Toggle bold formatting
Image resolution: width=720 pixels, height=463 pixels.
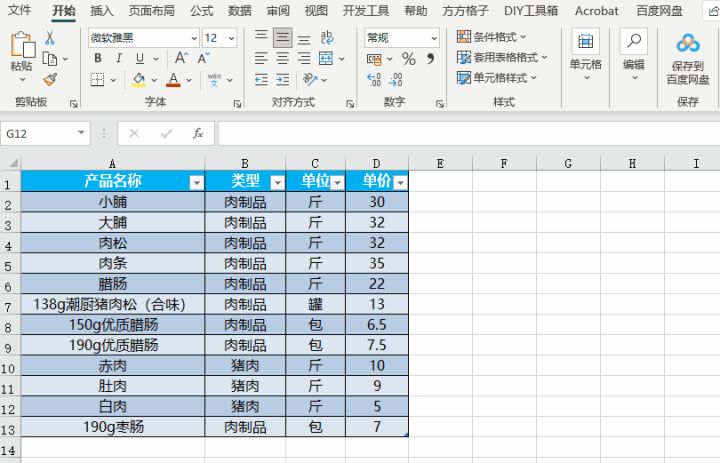coord(97,58)
